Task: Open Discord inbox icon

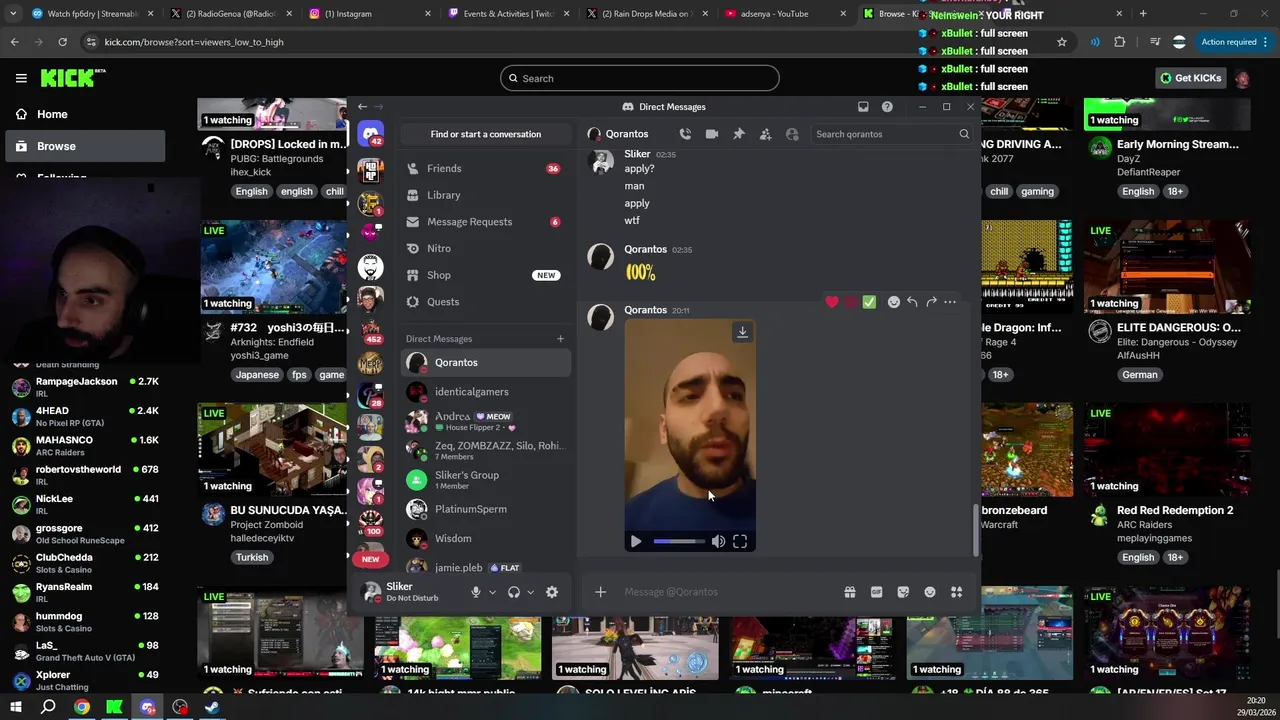Action: tap(863, 107)
